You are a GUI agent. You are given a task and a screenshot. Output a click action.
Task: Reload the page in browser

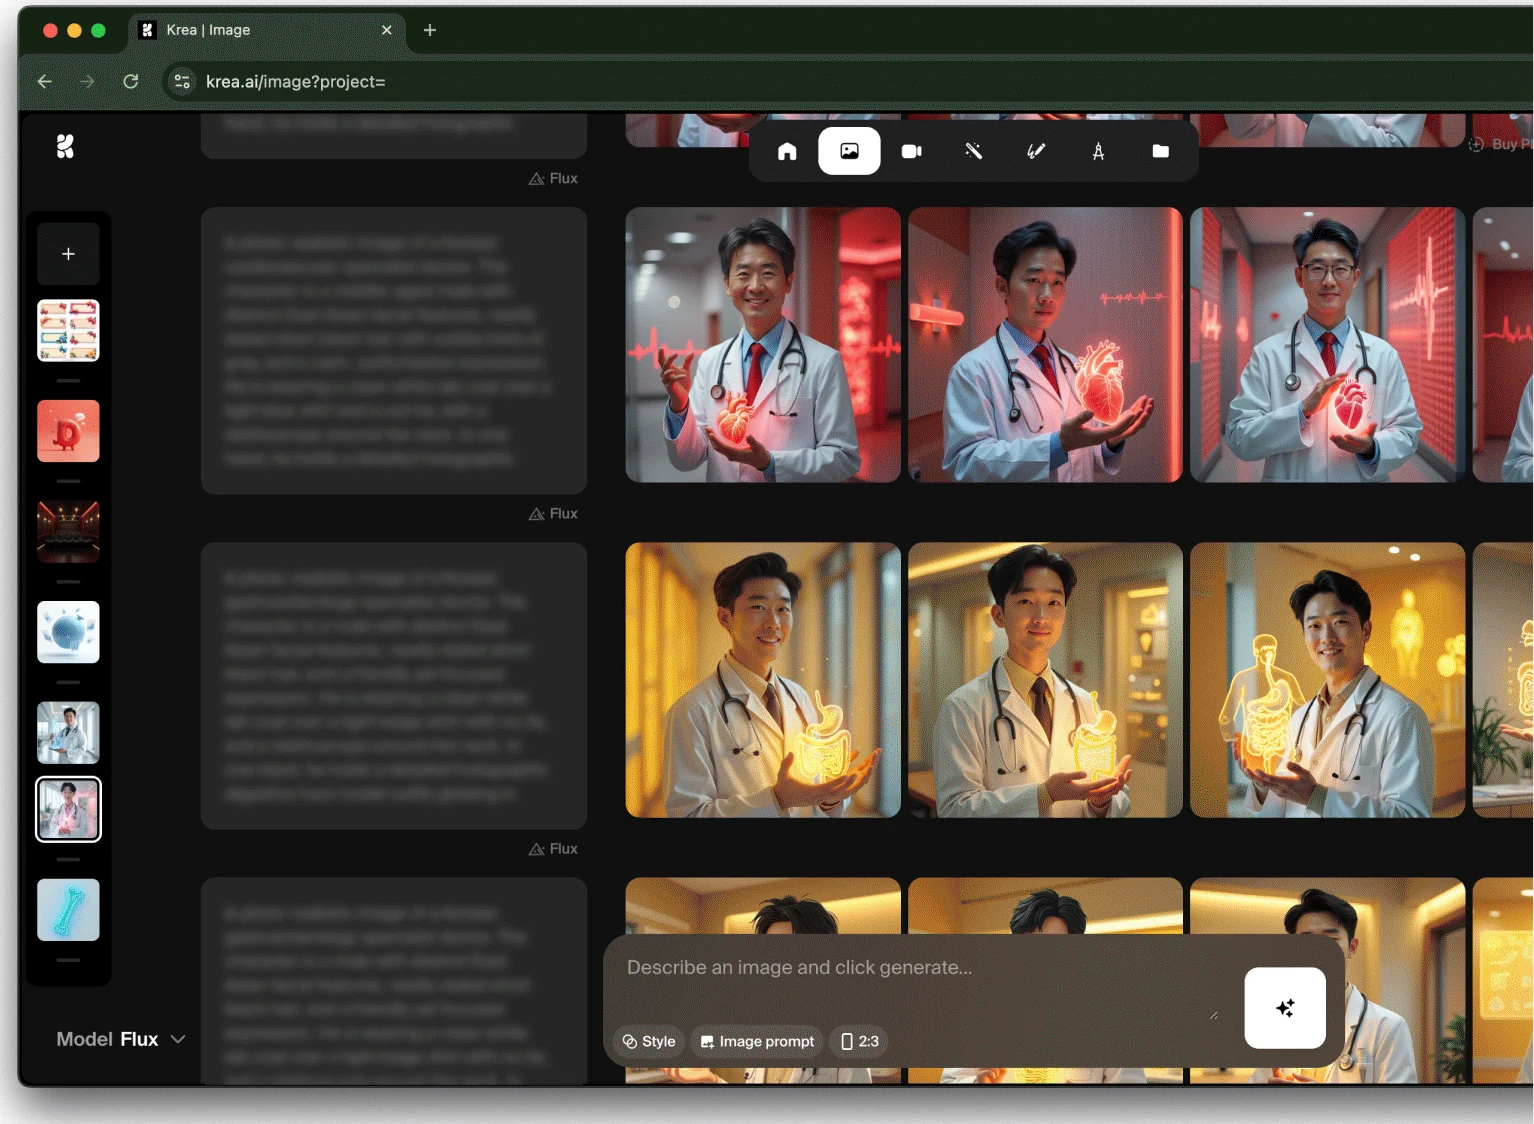coord(131,81)
